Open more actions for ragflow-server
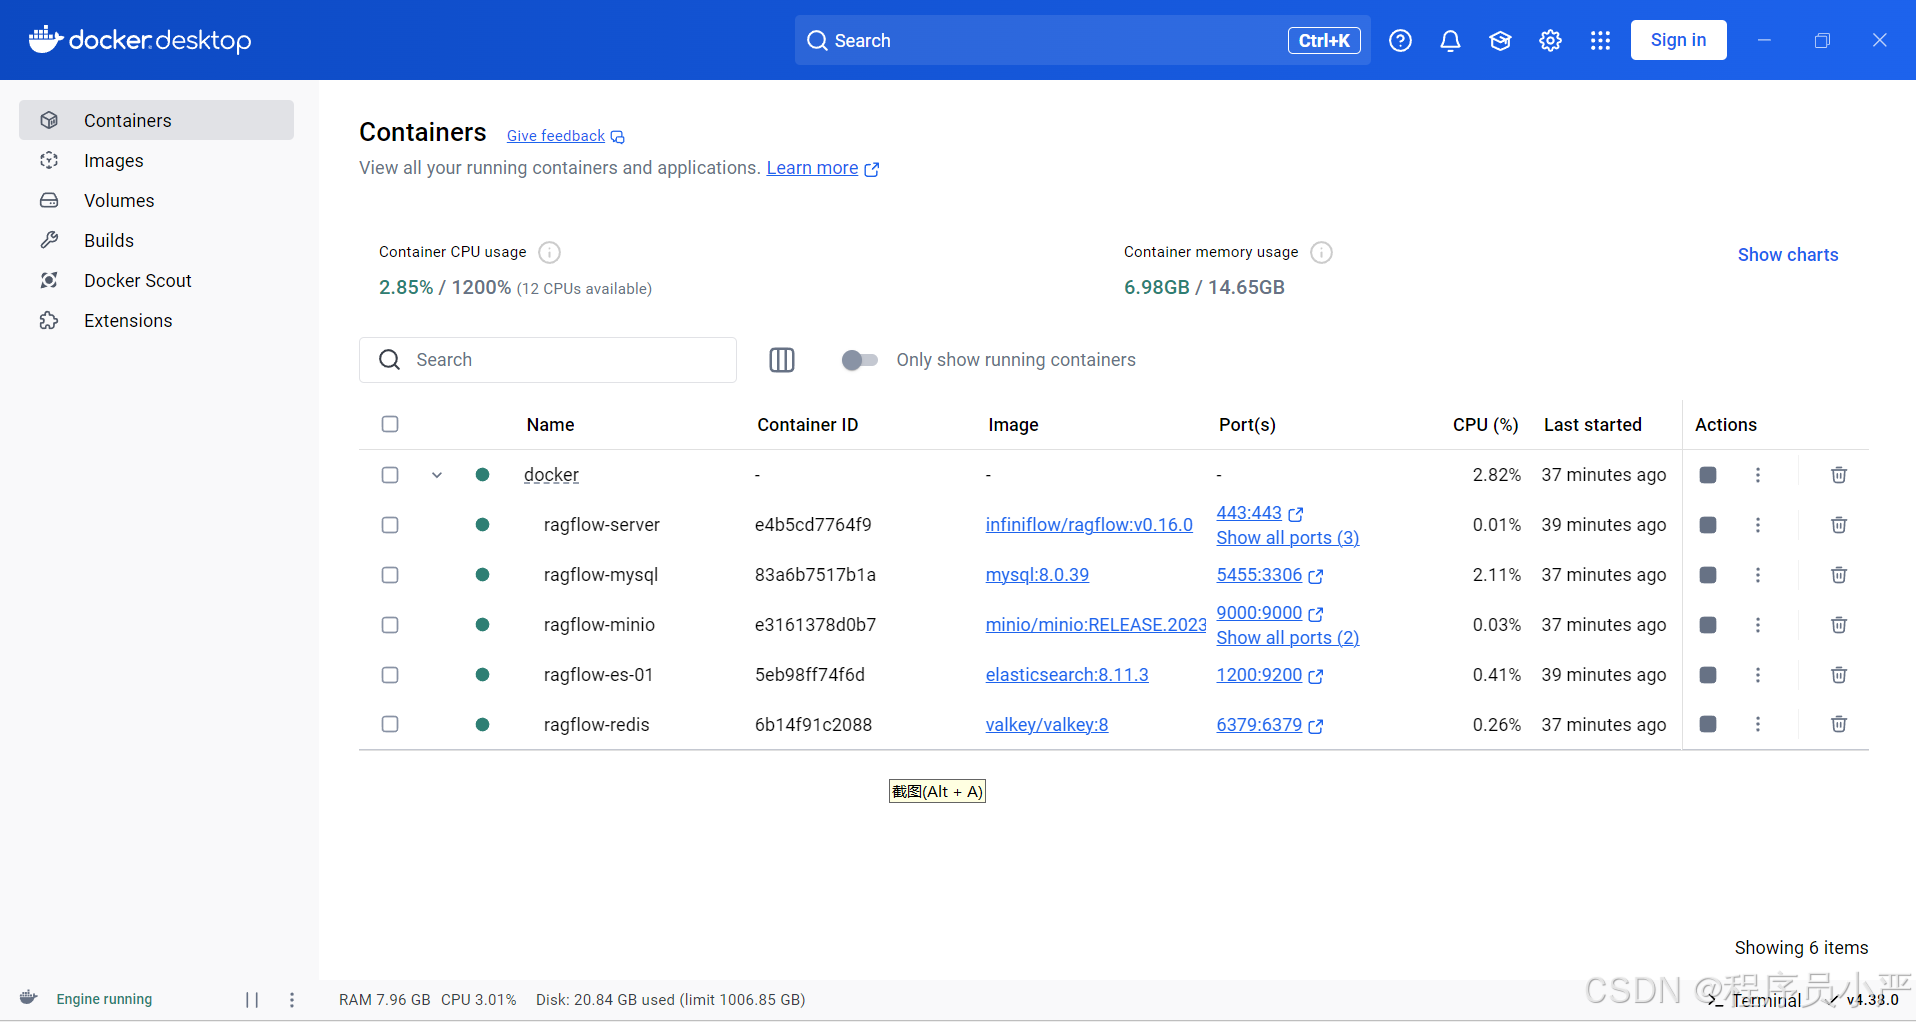 click(1758, 525)
